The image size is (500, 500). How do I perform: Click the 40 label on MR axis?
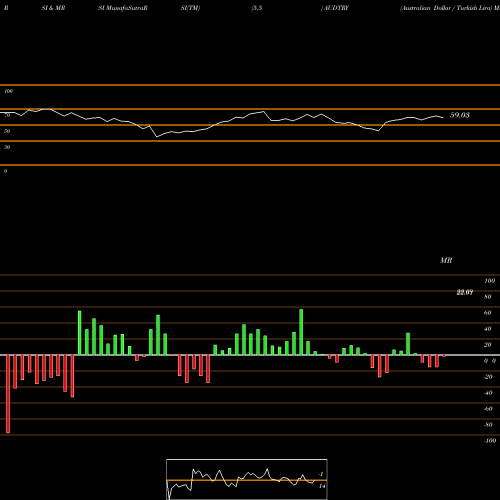click(488, 329)
